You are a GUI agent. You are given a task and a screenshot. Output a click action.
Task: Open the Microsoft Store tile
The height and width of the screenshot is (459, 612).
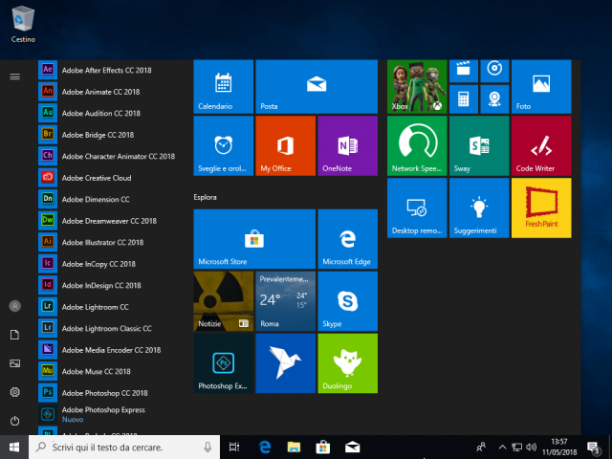coord(254,239)
